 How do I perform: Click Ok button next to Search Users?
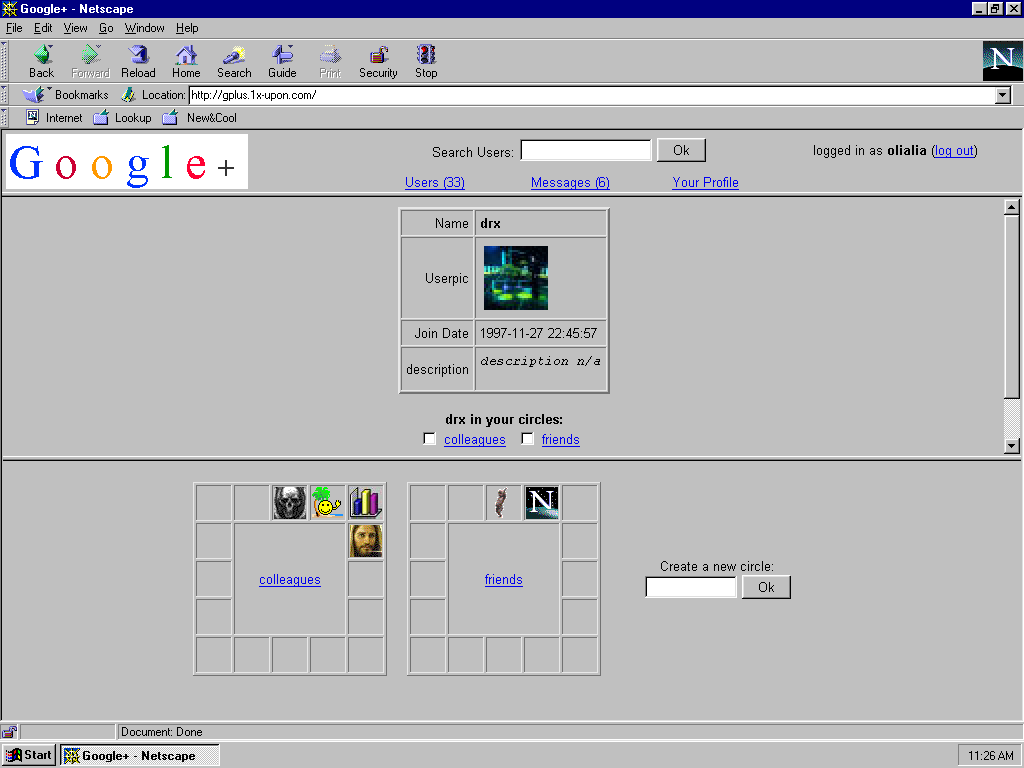(x=681, y=150)
